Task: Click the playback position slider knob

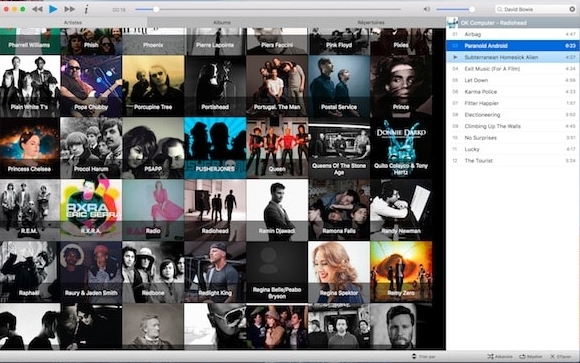Action: coord(156,9)
